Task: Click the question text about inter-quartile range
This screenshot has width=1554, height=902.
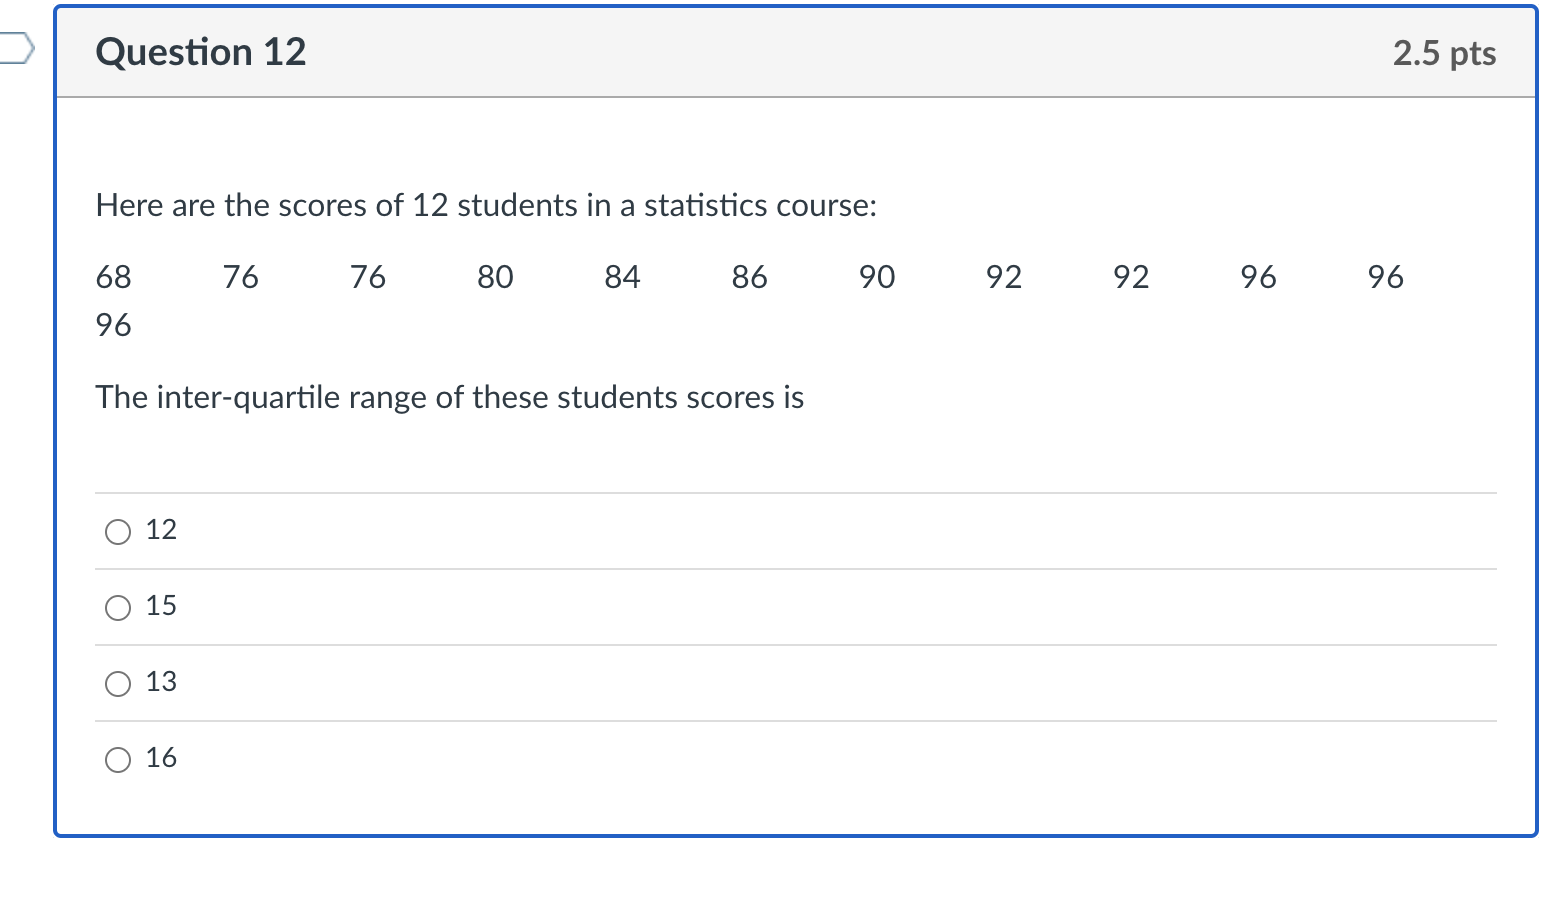Action: [x=449, y=397]
